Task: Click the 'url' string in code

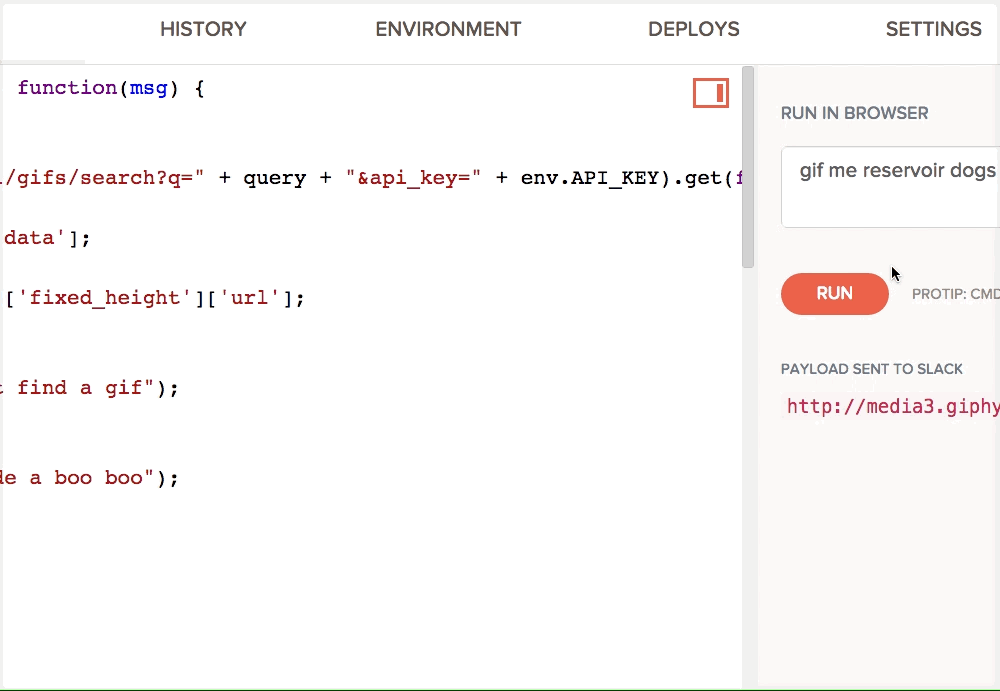Action: point(249,298)
